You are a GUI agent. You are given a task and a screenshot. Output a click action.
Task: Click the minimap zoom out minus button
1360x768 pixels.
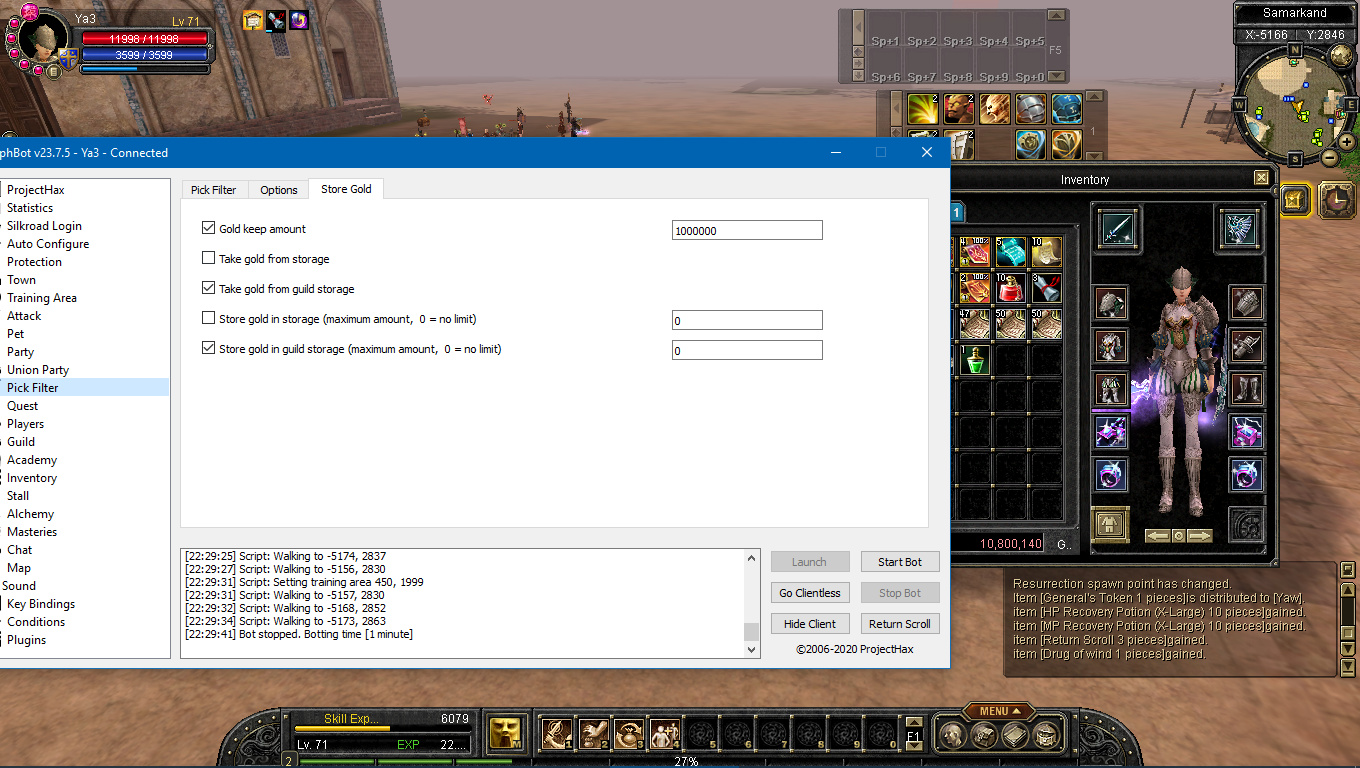pos(1329,158)
